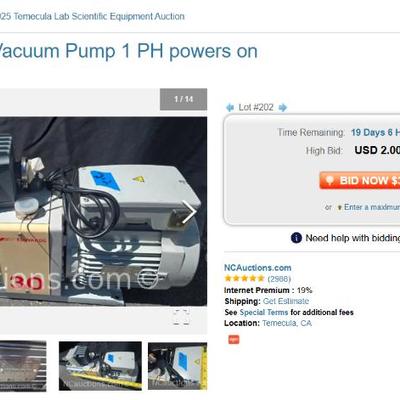Open Temecula Lab Scientific Equipment Auction breadcrumb
Image resolution: width=400 pixels, height=400 pixels.
click(92, 16)
